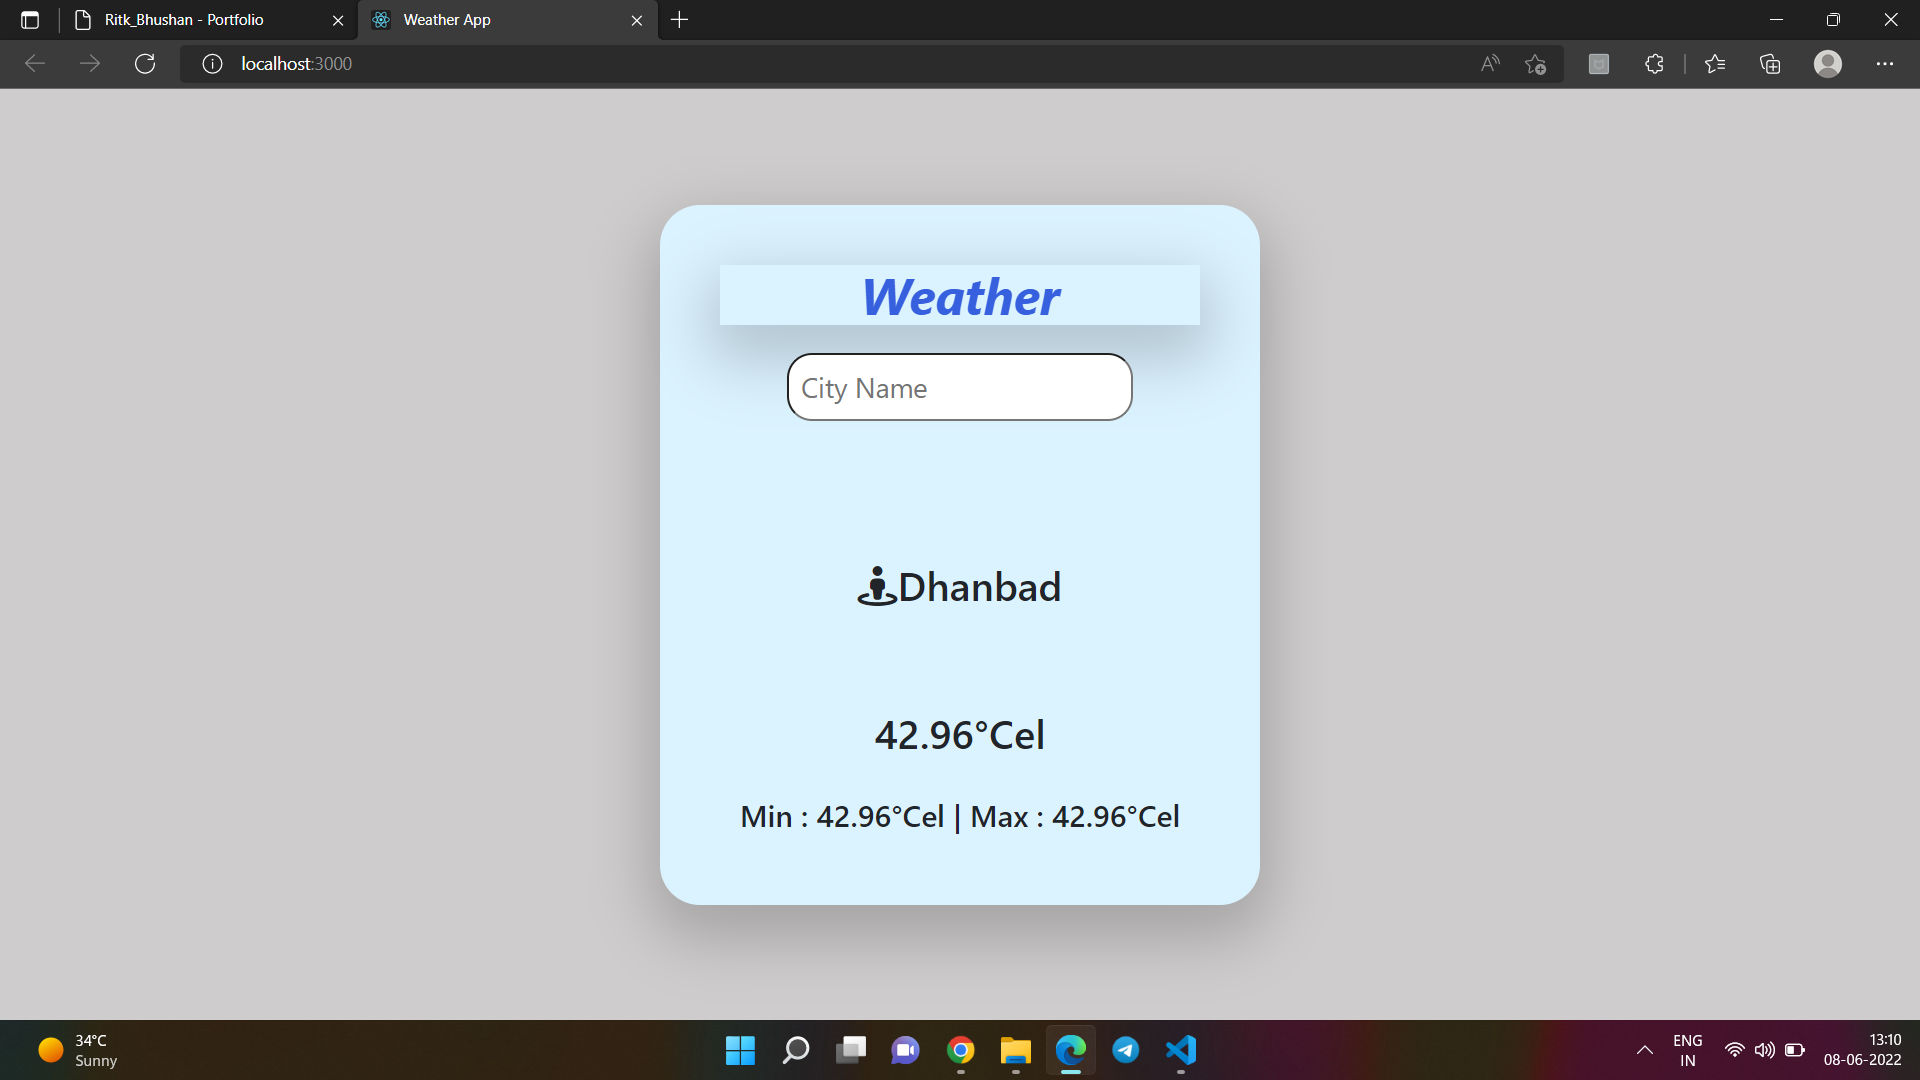Activate Read aloud icon
This screenshot has width=1920, height=1080.
(1490, 64)
